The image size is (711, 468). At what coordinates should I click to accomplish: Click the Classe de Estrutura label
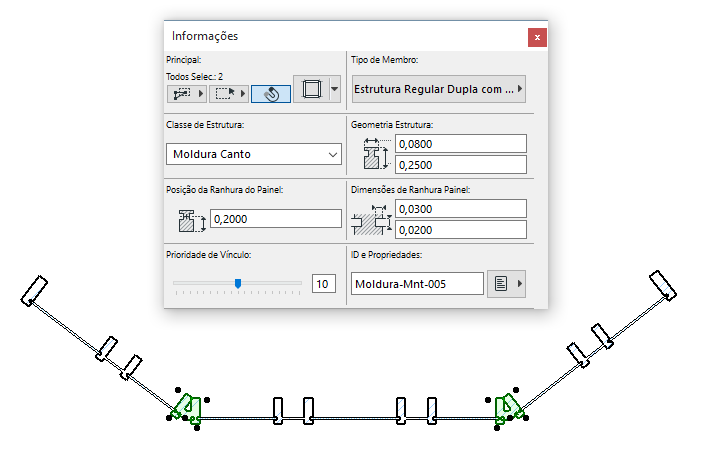coord(205,125)
